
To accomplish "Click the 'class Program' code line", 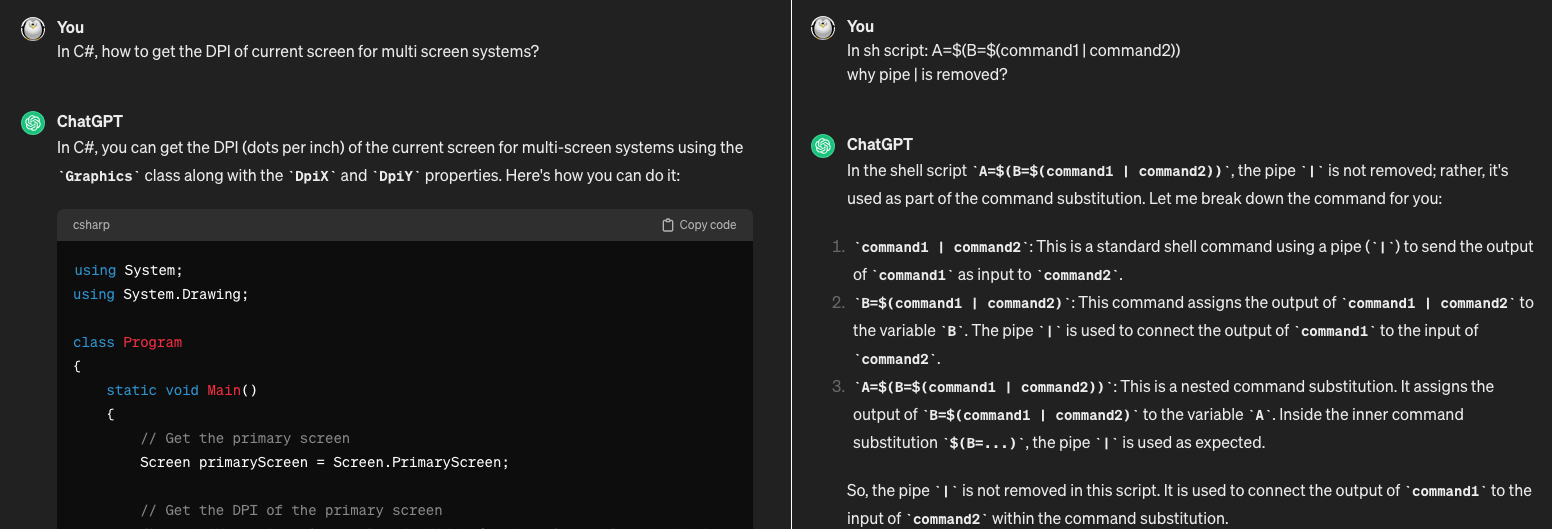I will 127,342.
